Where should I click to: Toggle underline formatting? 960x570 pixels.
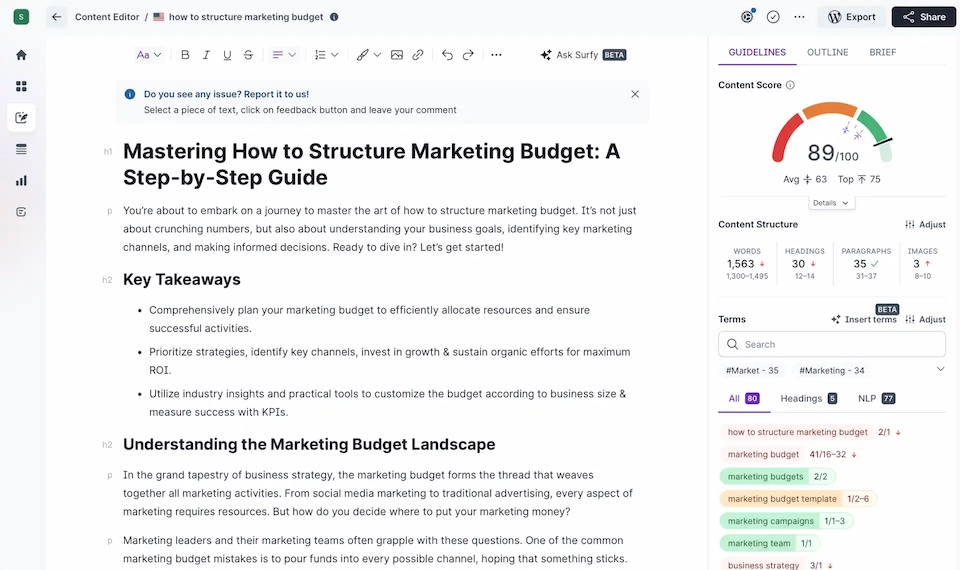[x=227, y=55]
